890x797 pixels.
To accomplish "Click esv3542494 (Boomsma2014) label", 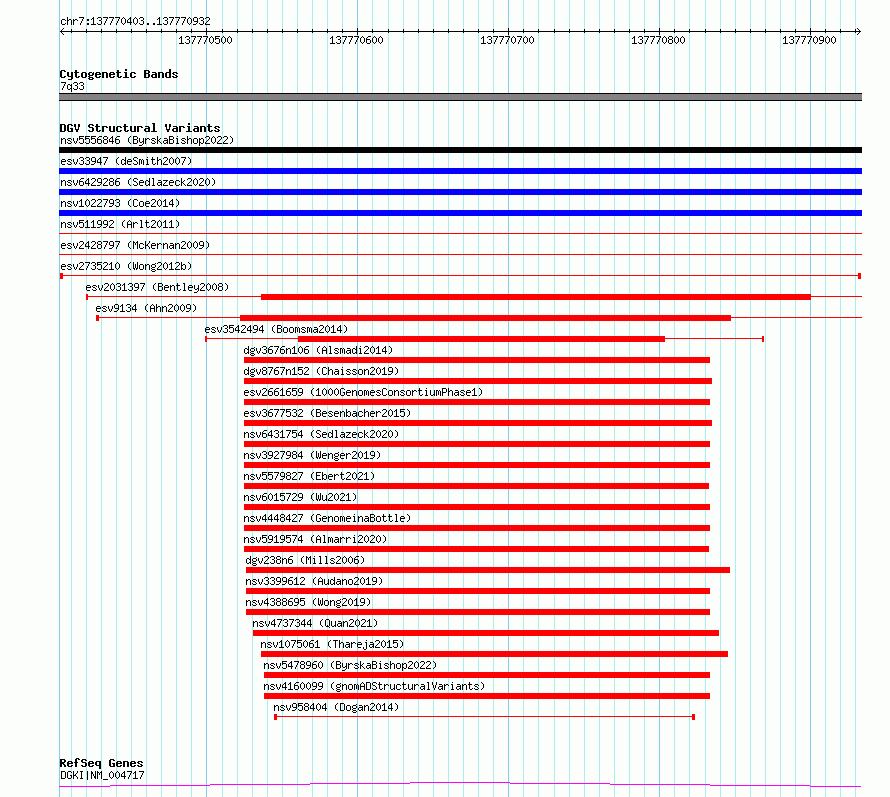I will pos(276,329).
